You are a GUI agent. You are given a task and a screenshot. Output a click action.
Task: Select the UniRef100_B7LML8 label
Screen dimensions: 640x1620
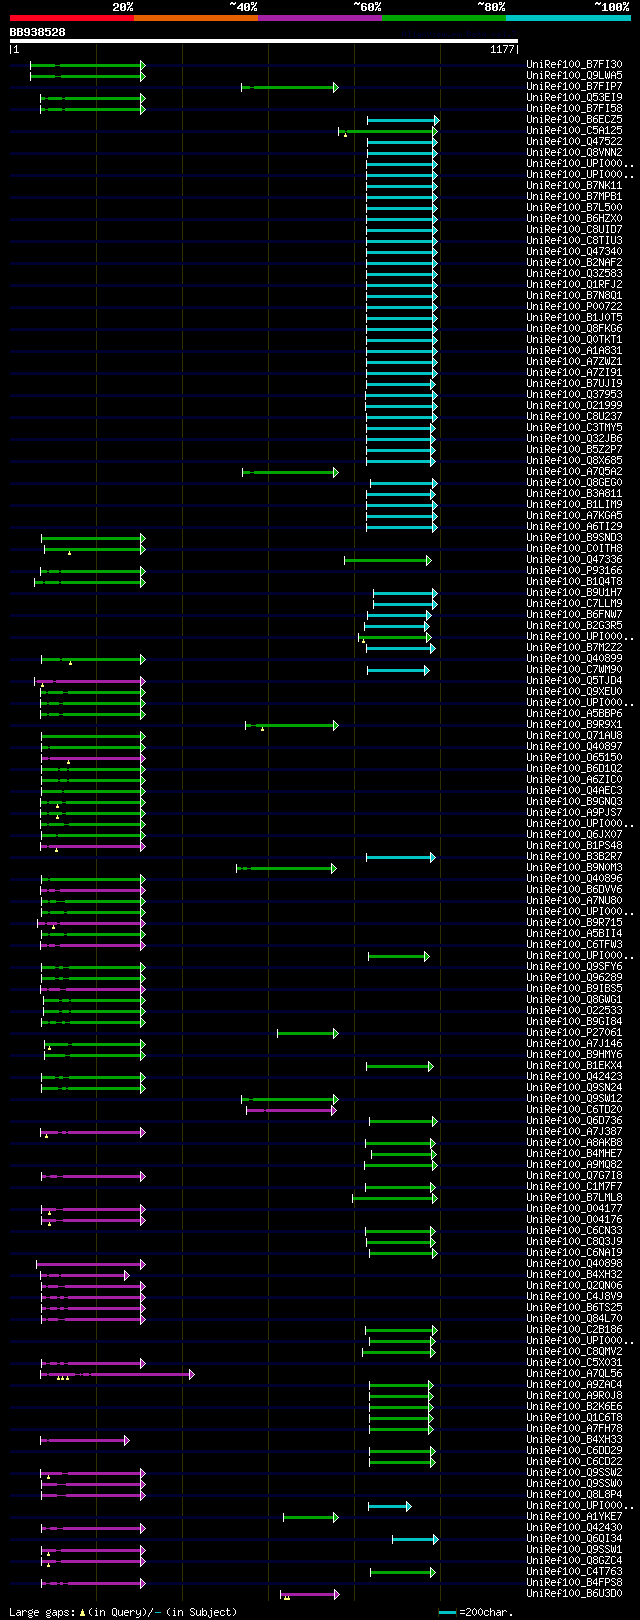pyautogui.click(x=574, y=1198)
